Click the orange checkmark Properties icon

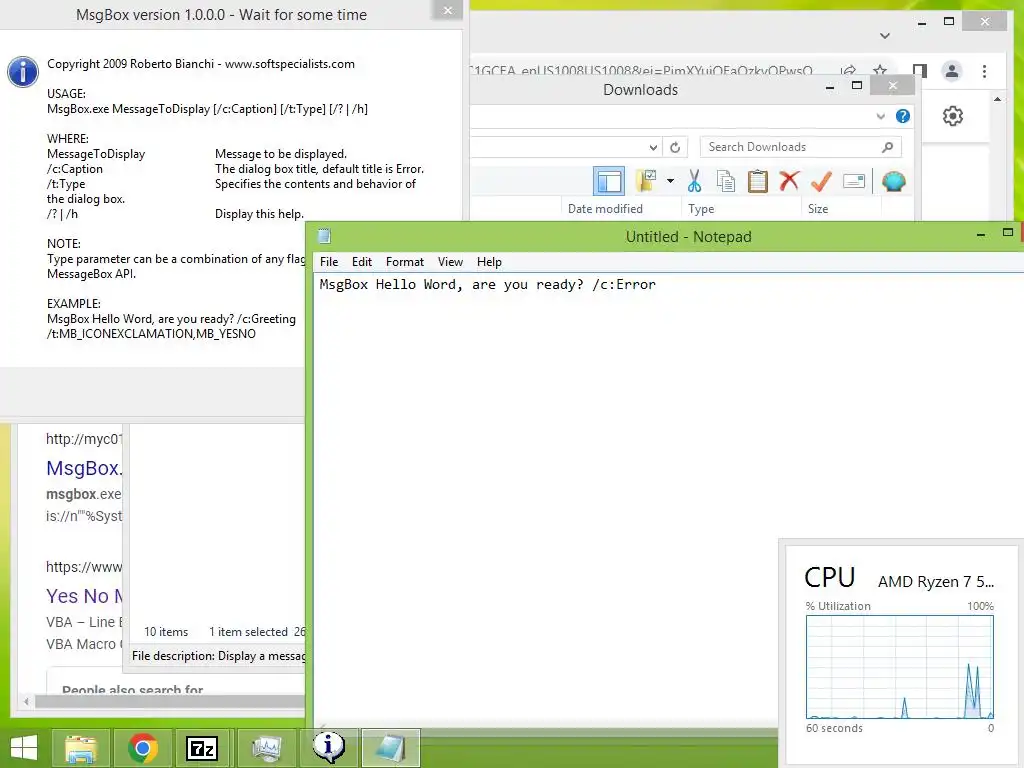click(x=821, y=181)
